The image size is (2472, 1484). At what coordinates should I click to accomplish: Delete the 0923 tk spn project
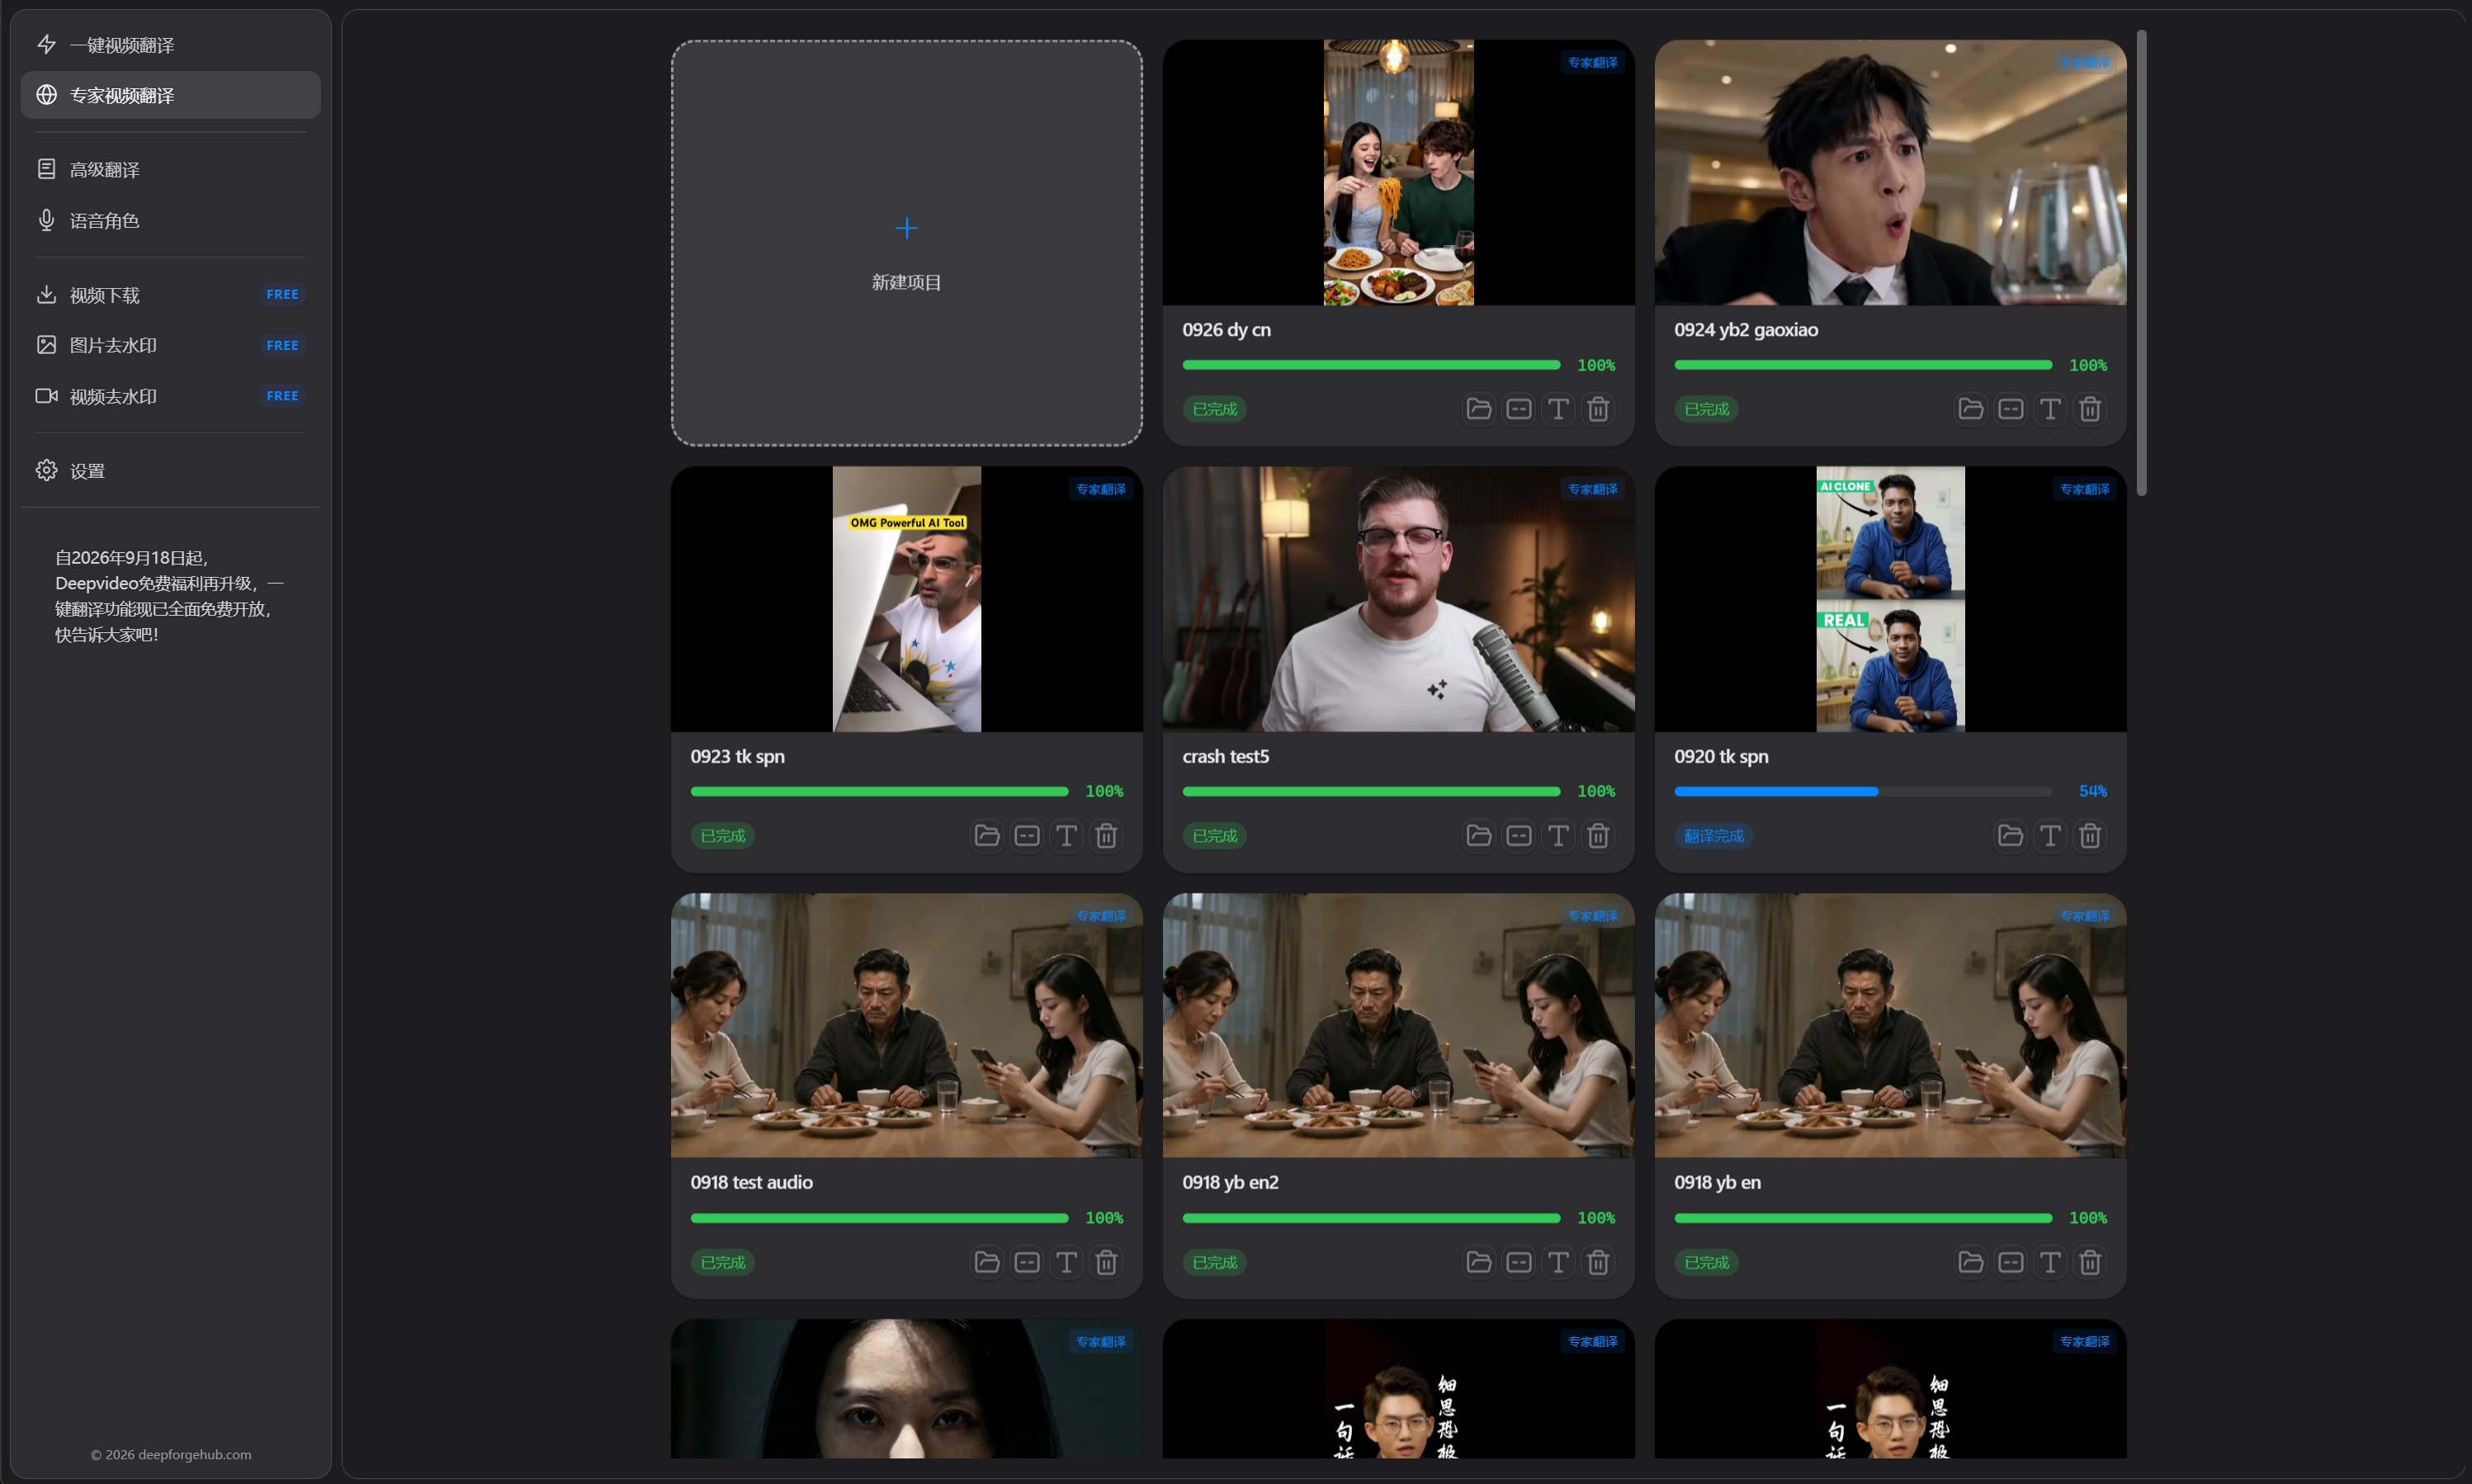coord(1106,836)
